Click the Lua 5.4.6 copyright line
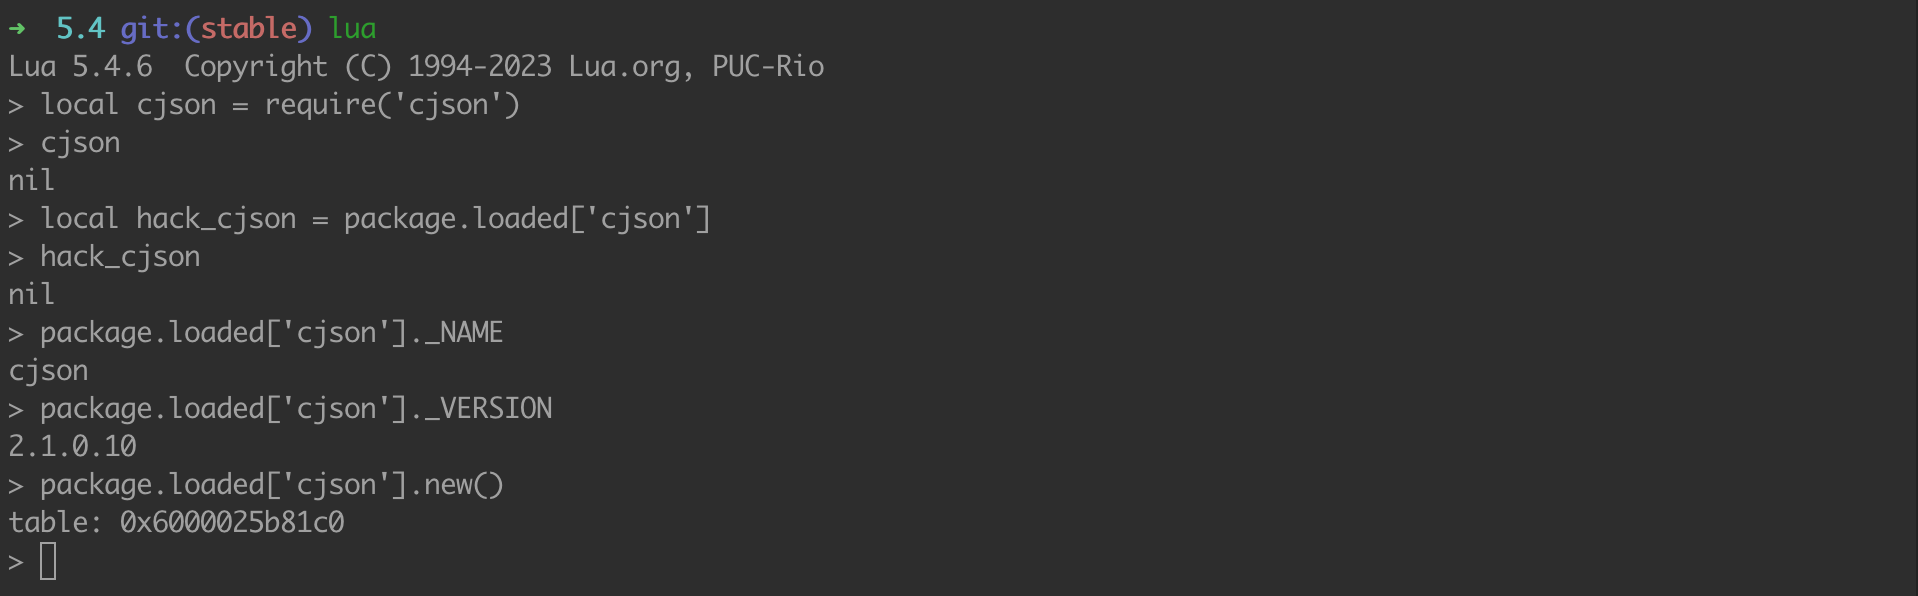The height and width of the screenshot is (596, 1918). pyautogui.click(x=416, y=67)
